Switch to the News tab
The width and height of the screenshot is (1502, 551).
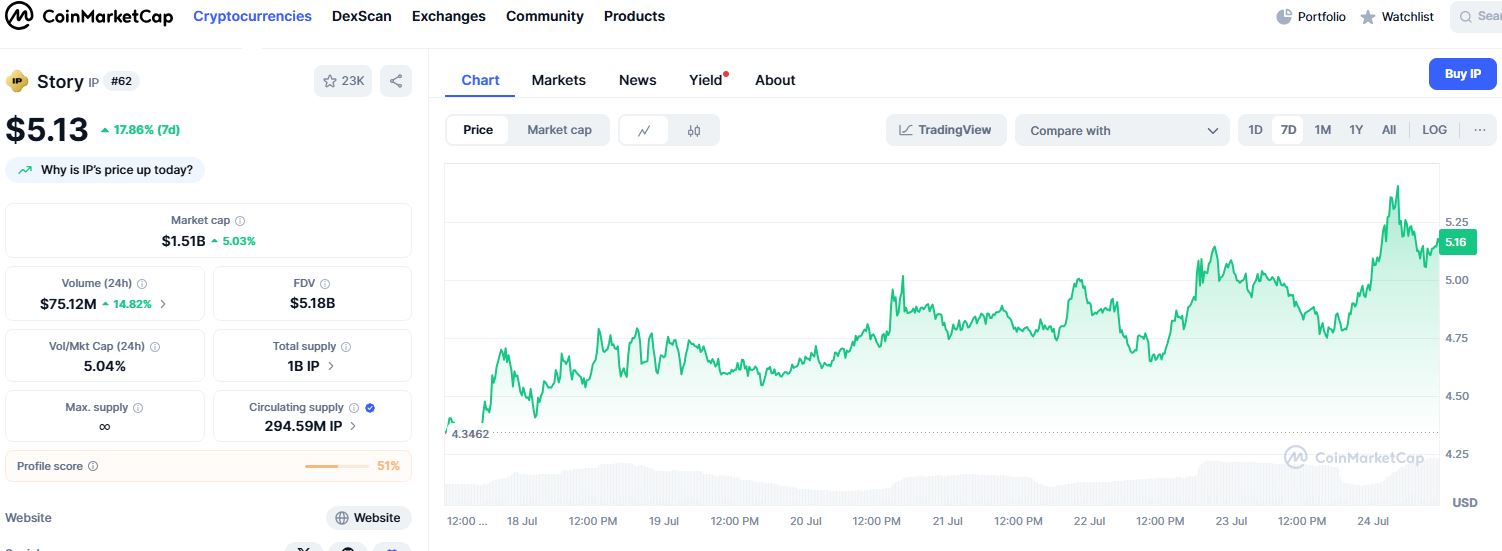point(638,80)
